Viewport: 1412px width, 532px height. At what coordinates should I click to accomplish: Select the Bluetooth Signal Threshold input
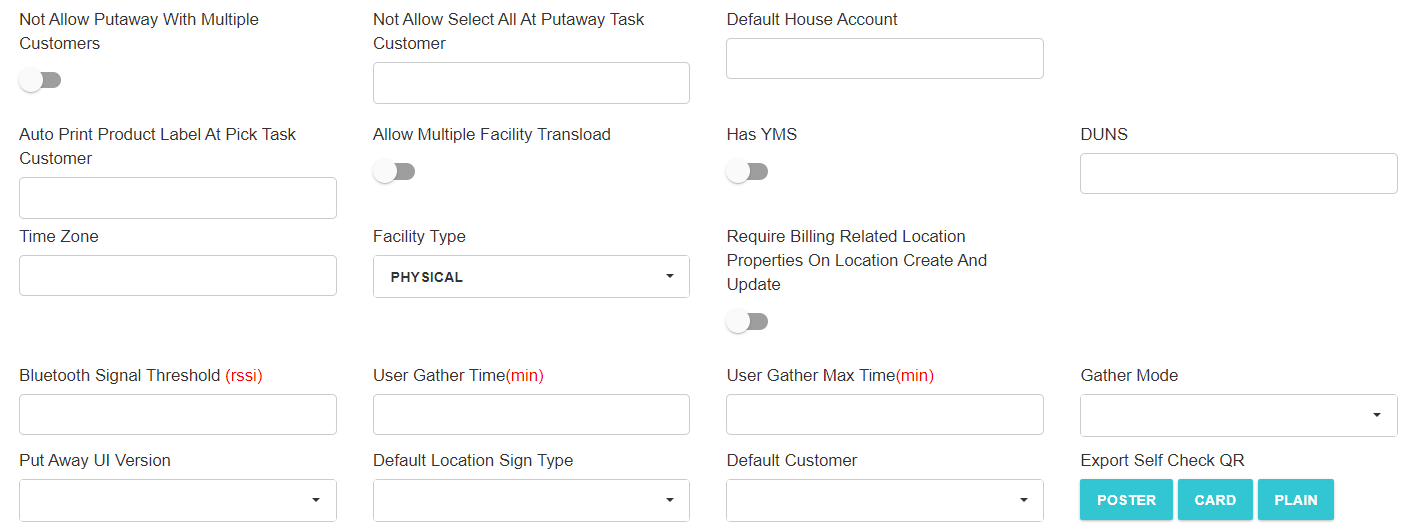177,415
